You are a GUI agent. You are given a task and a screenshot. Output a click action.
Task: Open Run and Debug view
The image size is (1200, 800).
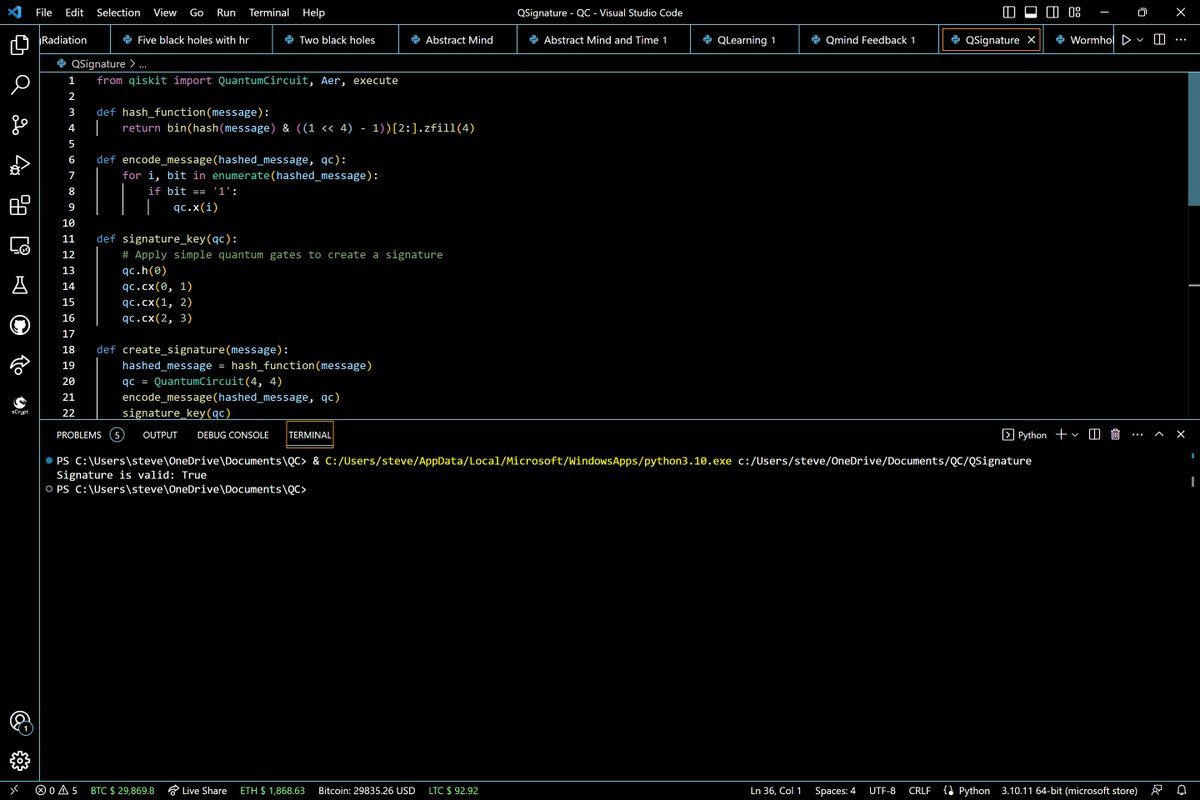tap(19, 165)
